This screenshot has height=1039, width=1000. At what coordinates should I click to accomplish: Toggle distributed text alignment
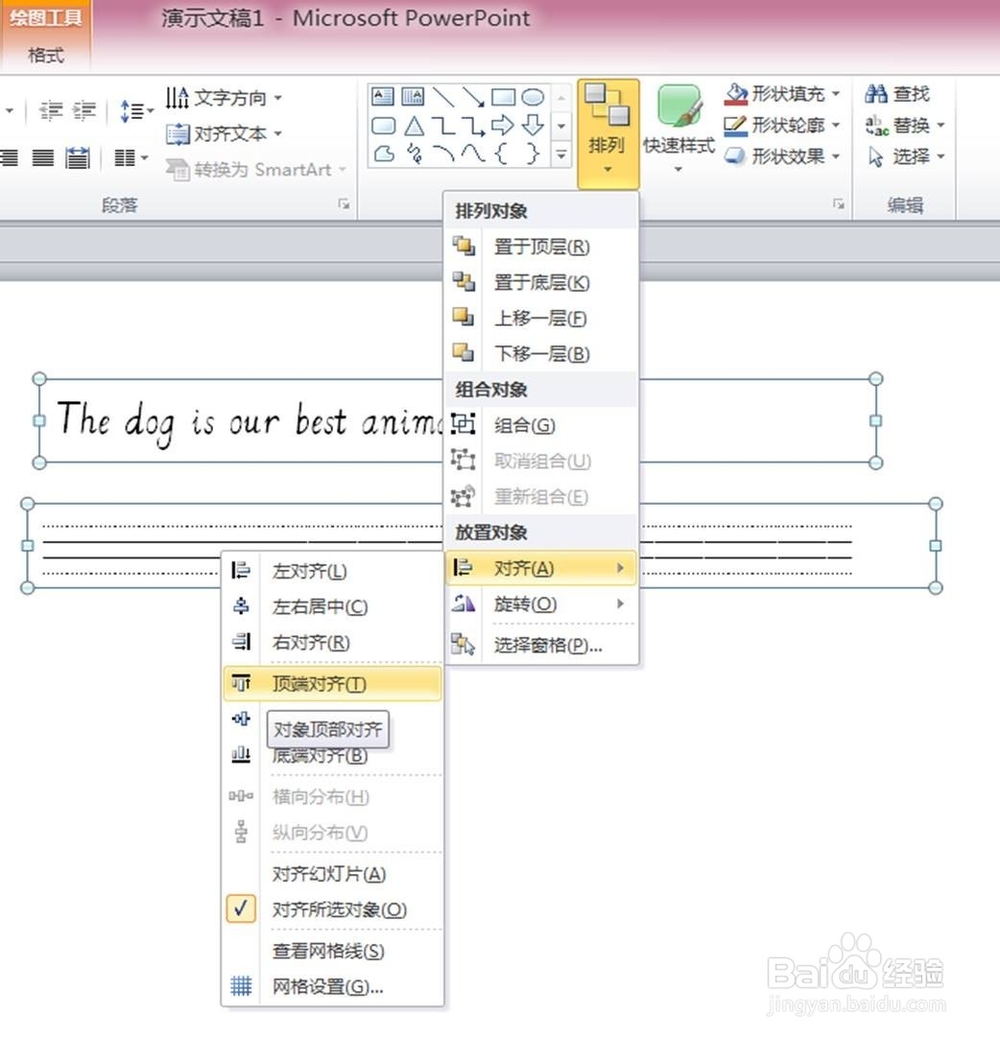click(x=78, y=158)
